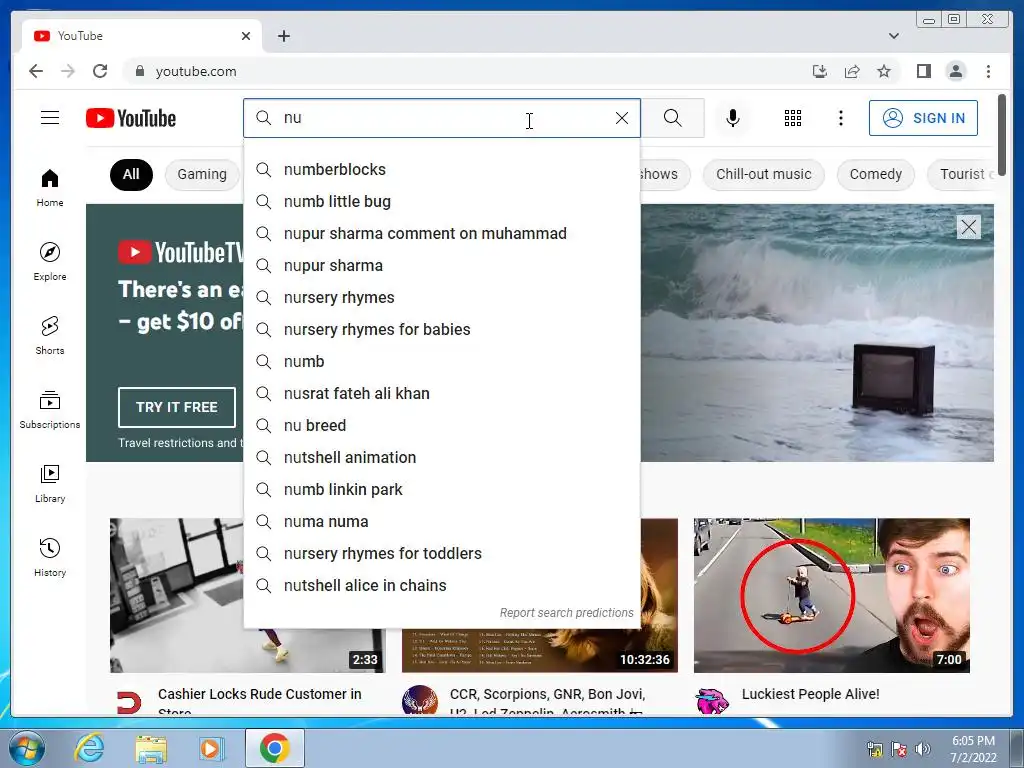Open History in the sidebar
The width and height of the screenshot is (1024, 768).
tap(50, 557)
